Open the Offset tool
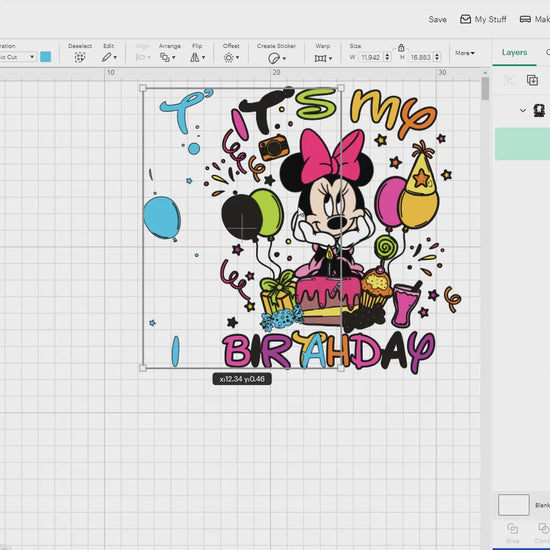This screenshot has width=550, height=550. (x=229, y=58)
